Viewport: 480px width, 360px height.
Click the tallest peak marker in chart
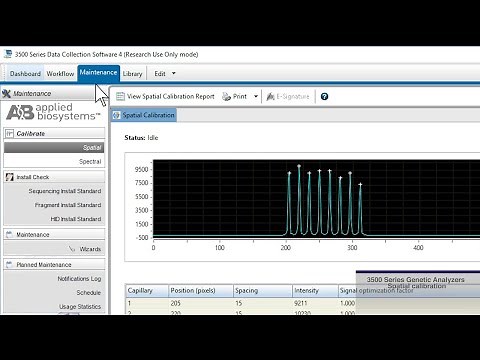299,166
